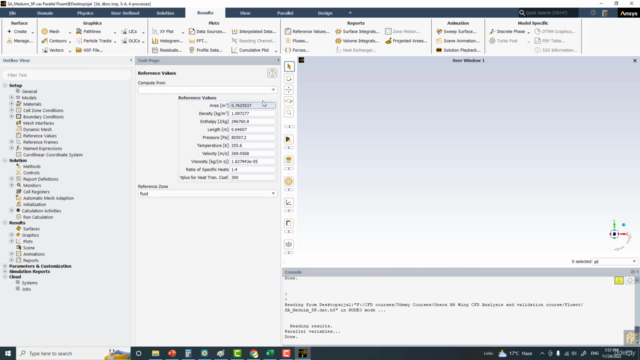This screenshot has height=360, width=640.
Task: Switch to the View ribbon tab
Action: tap(245, 13)
